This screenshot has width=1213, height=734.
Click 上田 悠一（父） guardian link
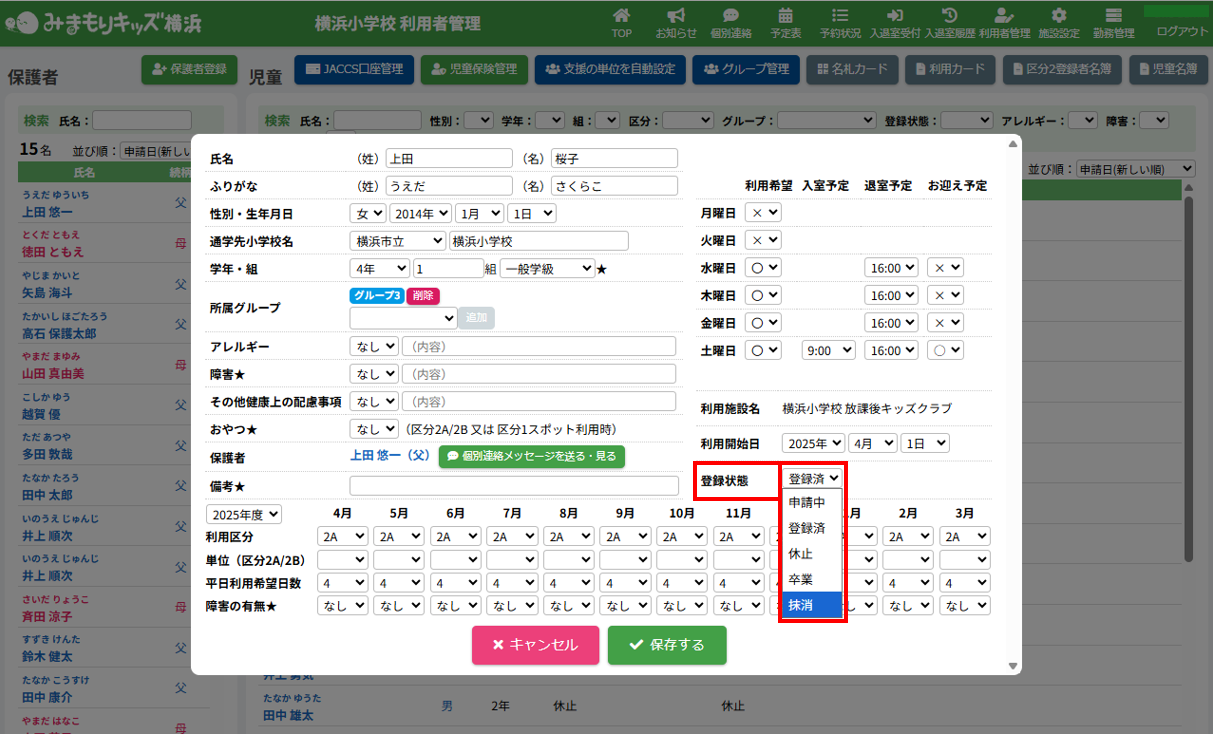tap(389, 456)
